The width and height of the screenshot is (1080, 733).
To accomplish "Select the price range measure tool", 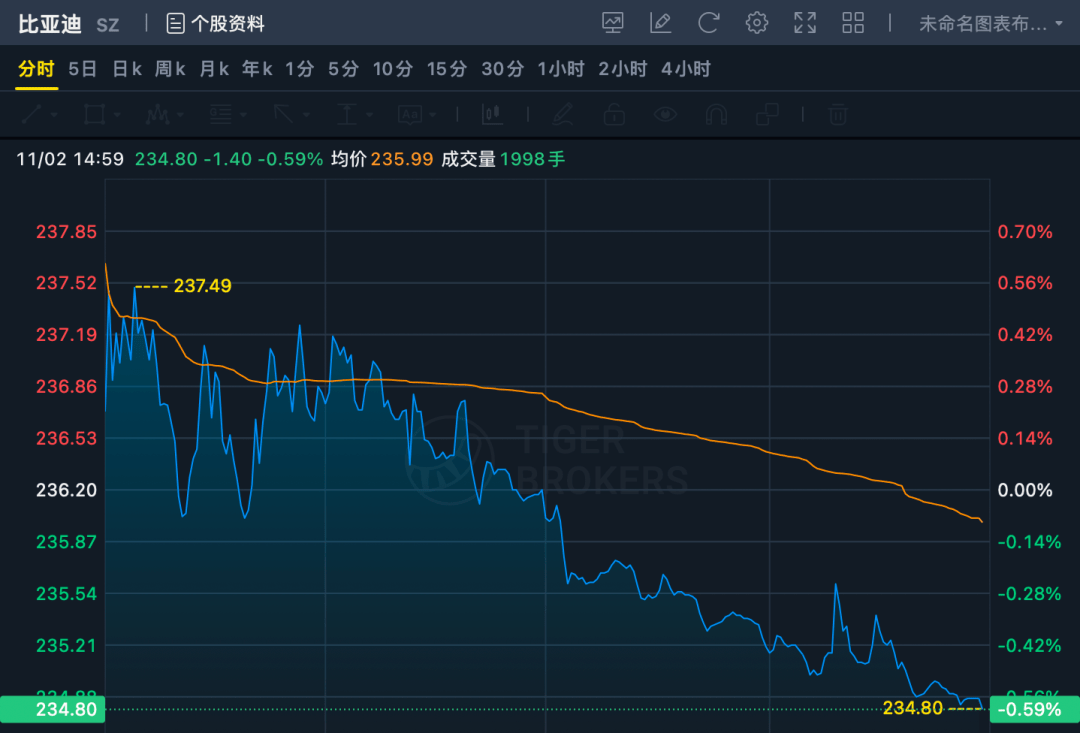I will click(346, 114).
